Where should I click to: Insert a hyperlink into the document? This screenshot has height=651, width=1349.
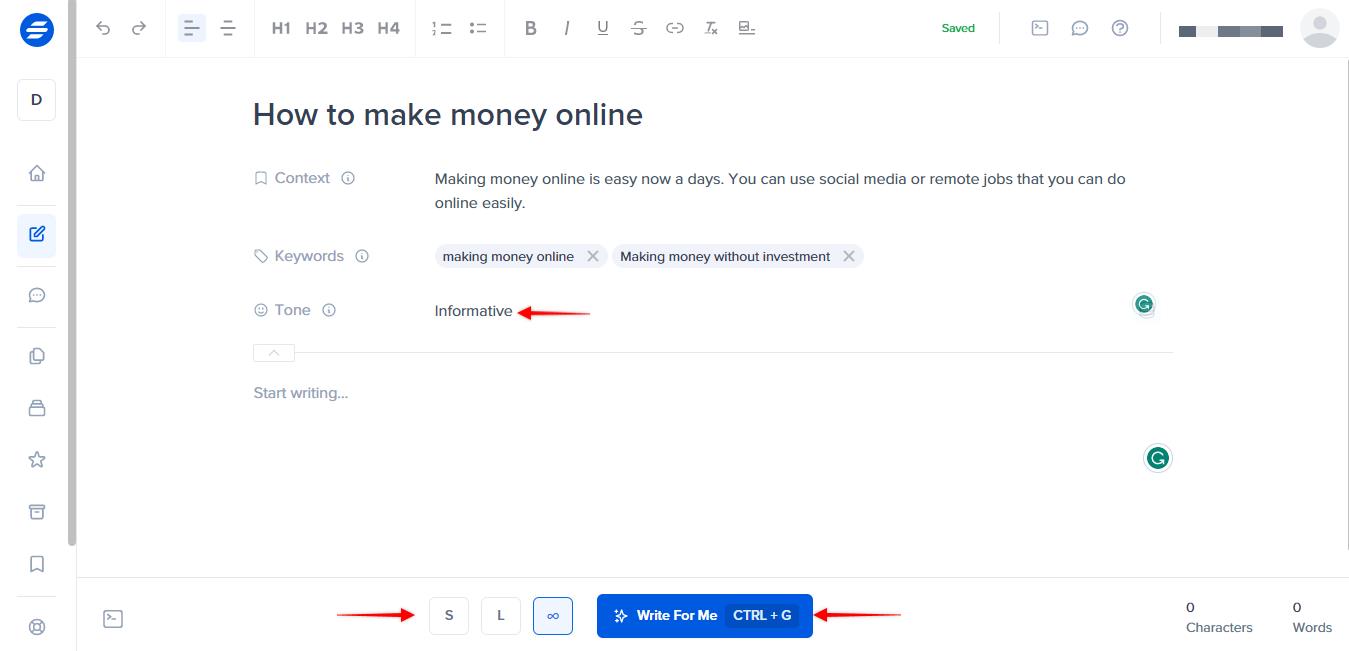coord(675,28)
